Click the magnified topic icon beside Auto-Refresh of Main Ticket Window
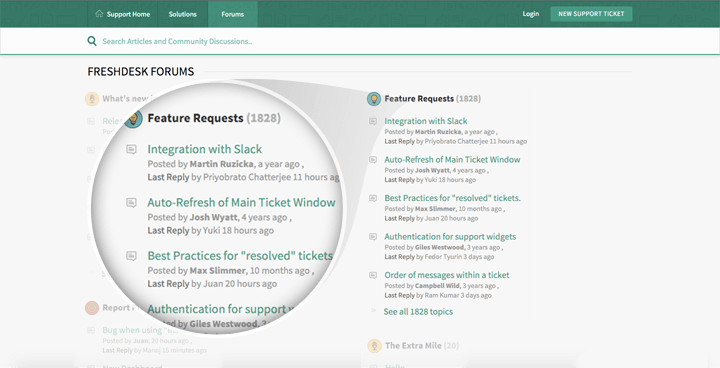 point(131,203)
